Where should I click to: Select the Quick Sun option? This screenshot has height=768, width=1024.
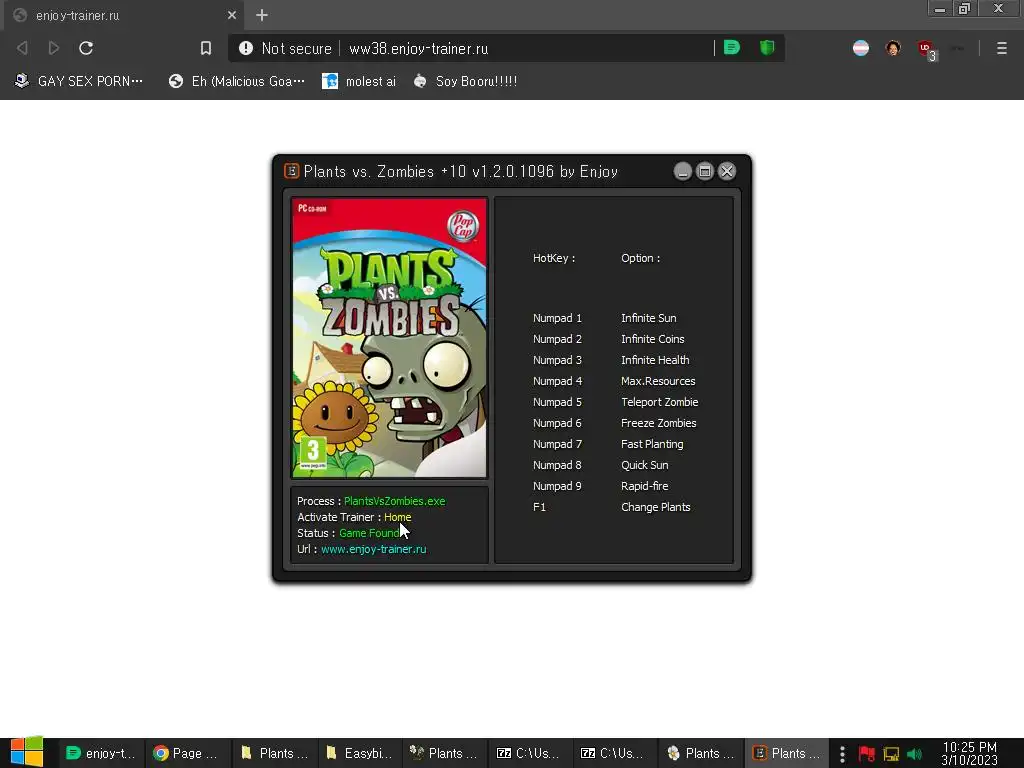[645, 465]
